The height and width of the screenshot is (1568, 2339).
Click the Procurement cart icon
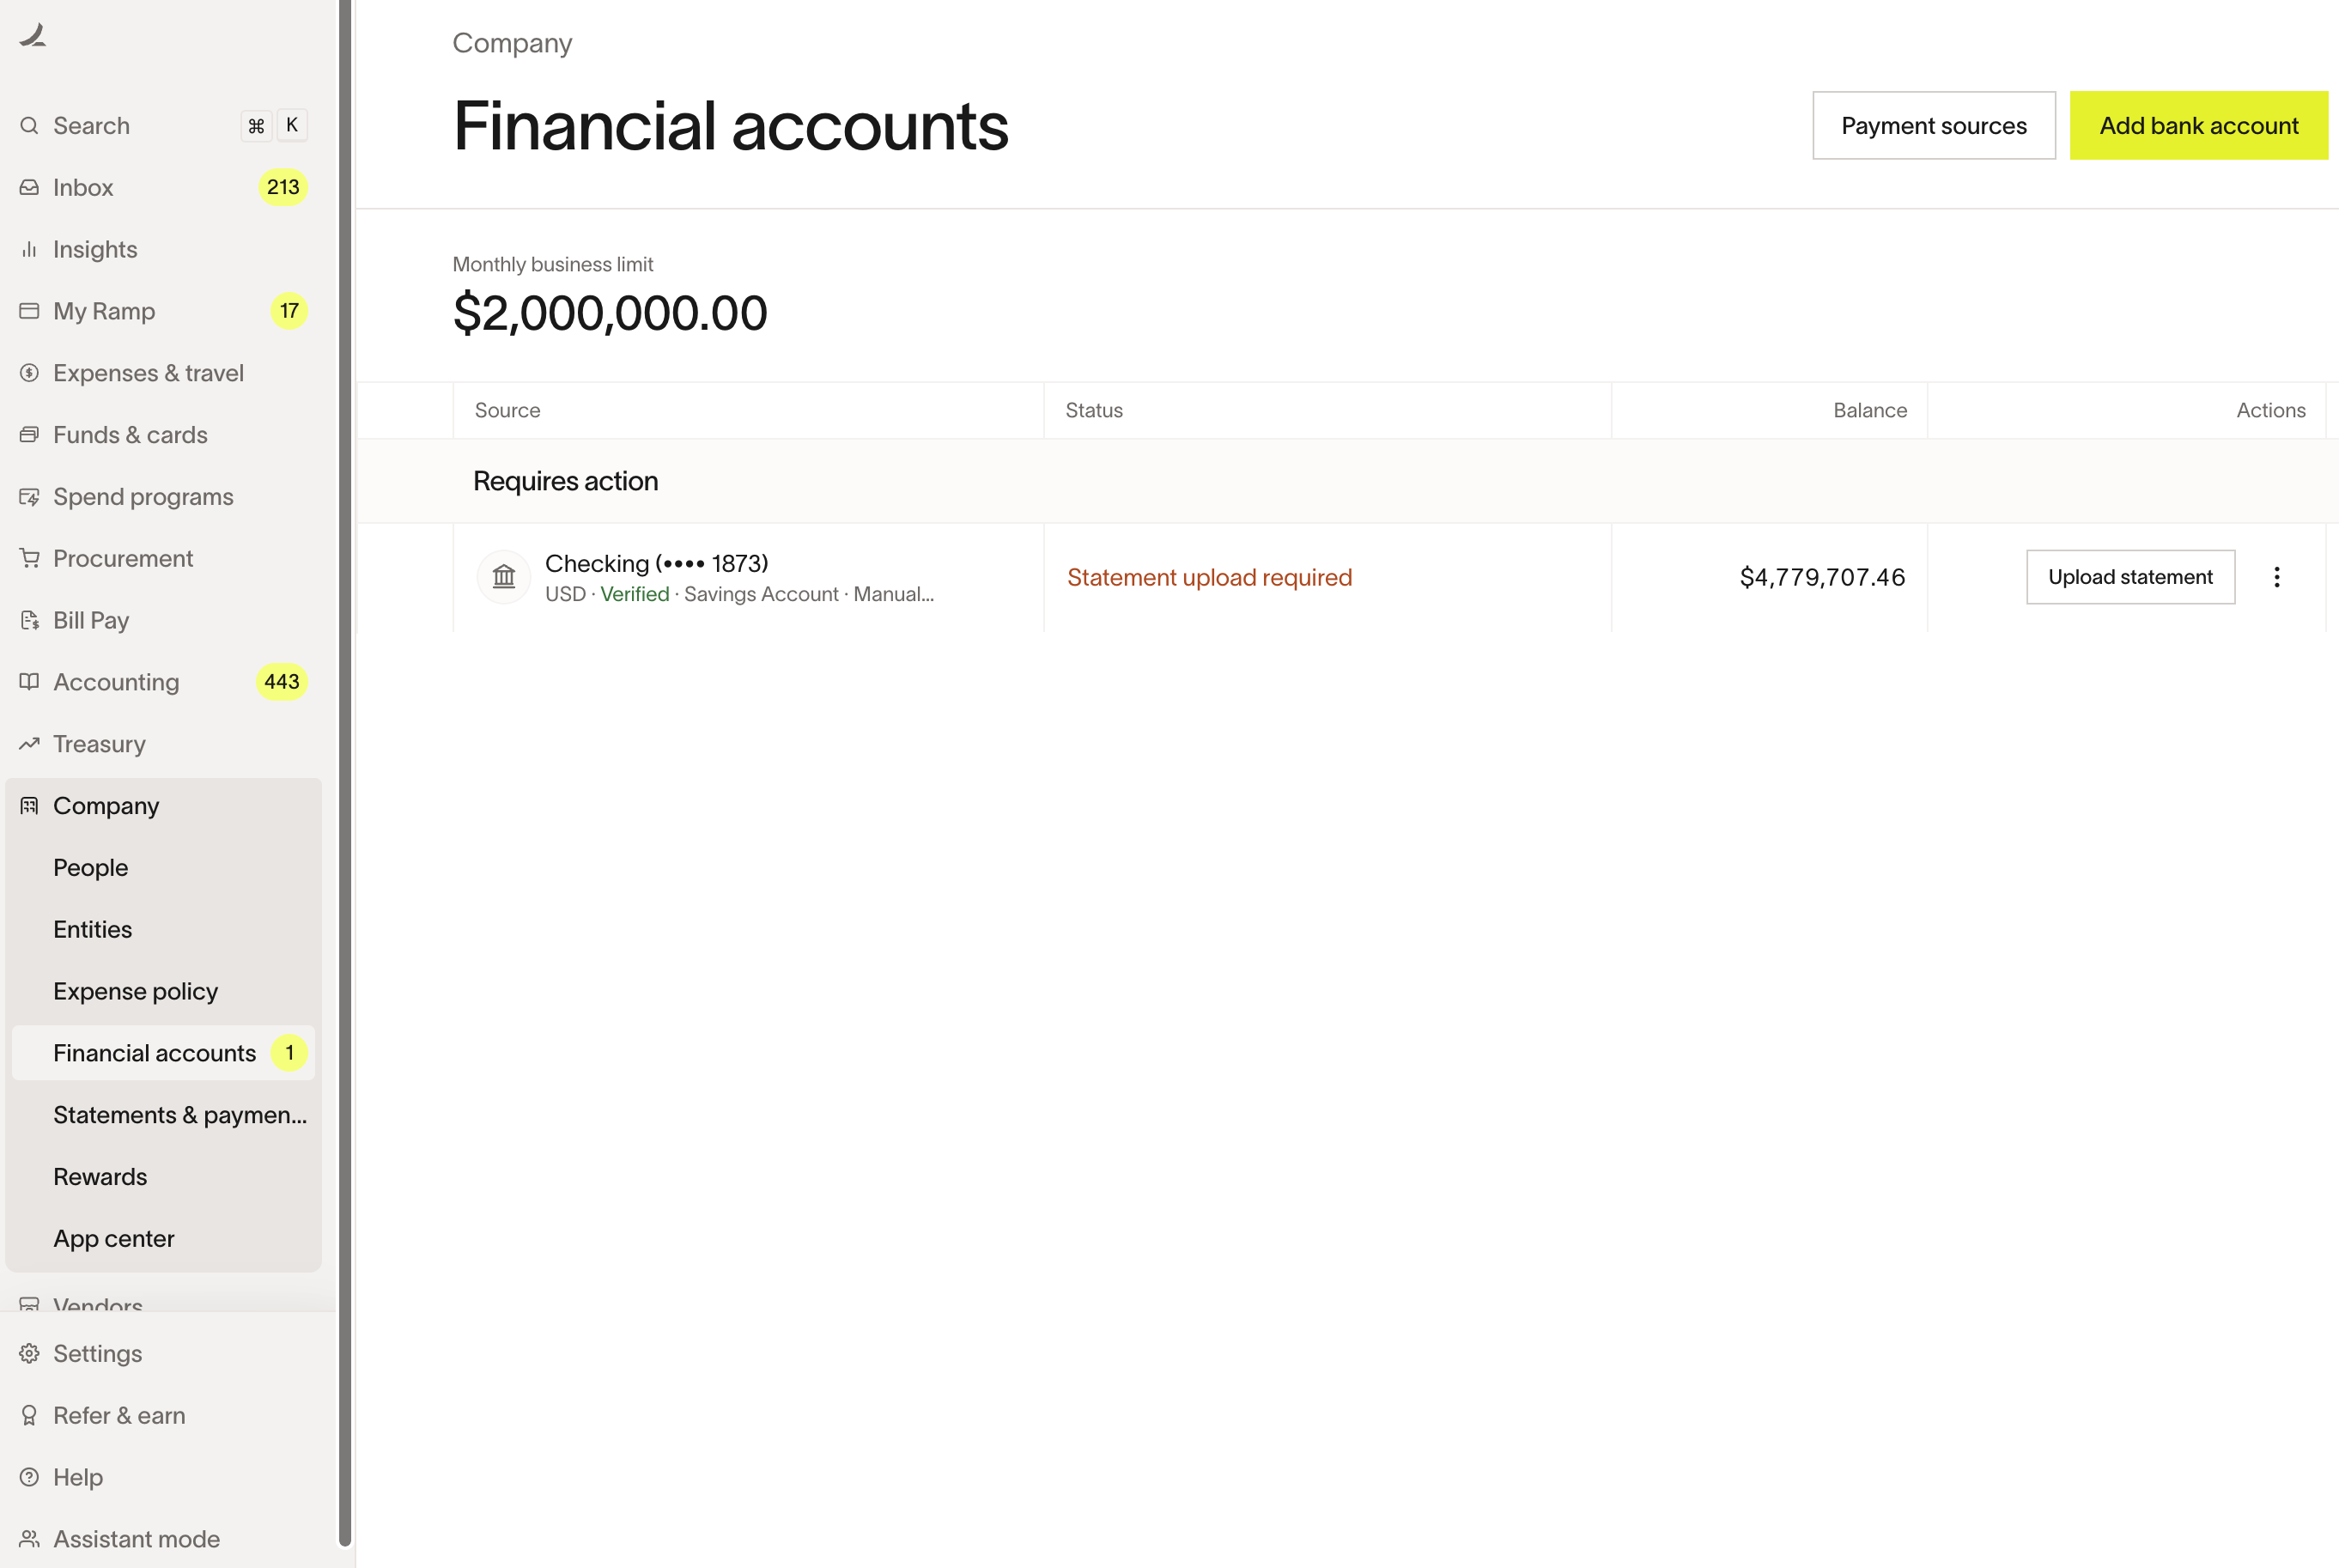(29, 558)
